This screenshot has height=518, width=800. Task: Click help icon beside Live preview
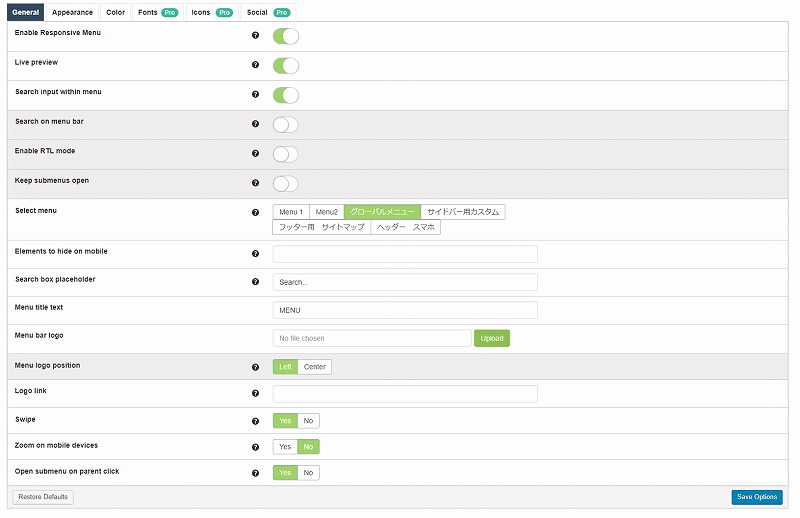point(255,65)
